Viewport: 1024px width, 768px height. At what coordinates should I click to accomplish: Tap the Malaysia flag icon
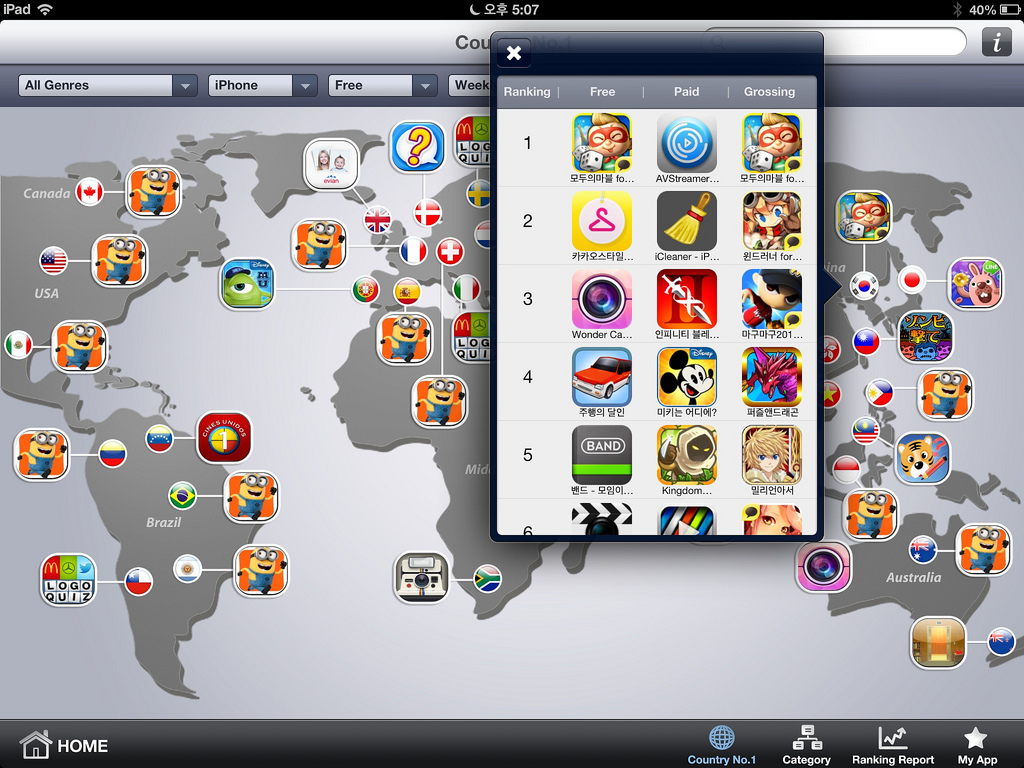(866, 430)
